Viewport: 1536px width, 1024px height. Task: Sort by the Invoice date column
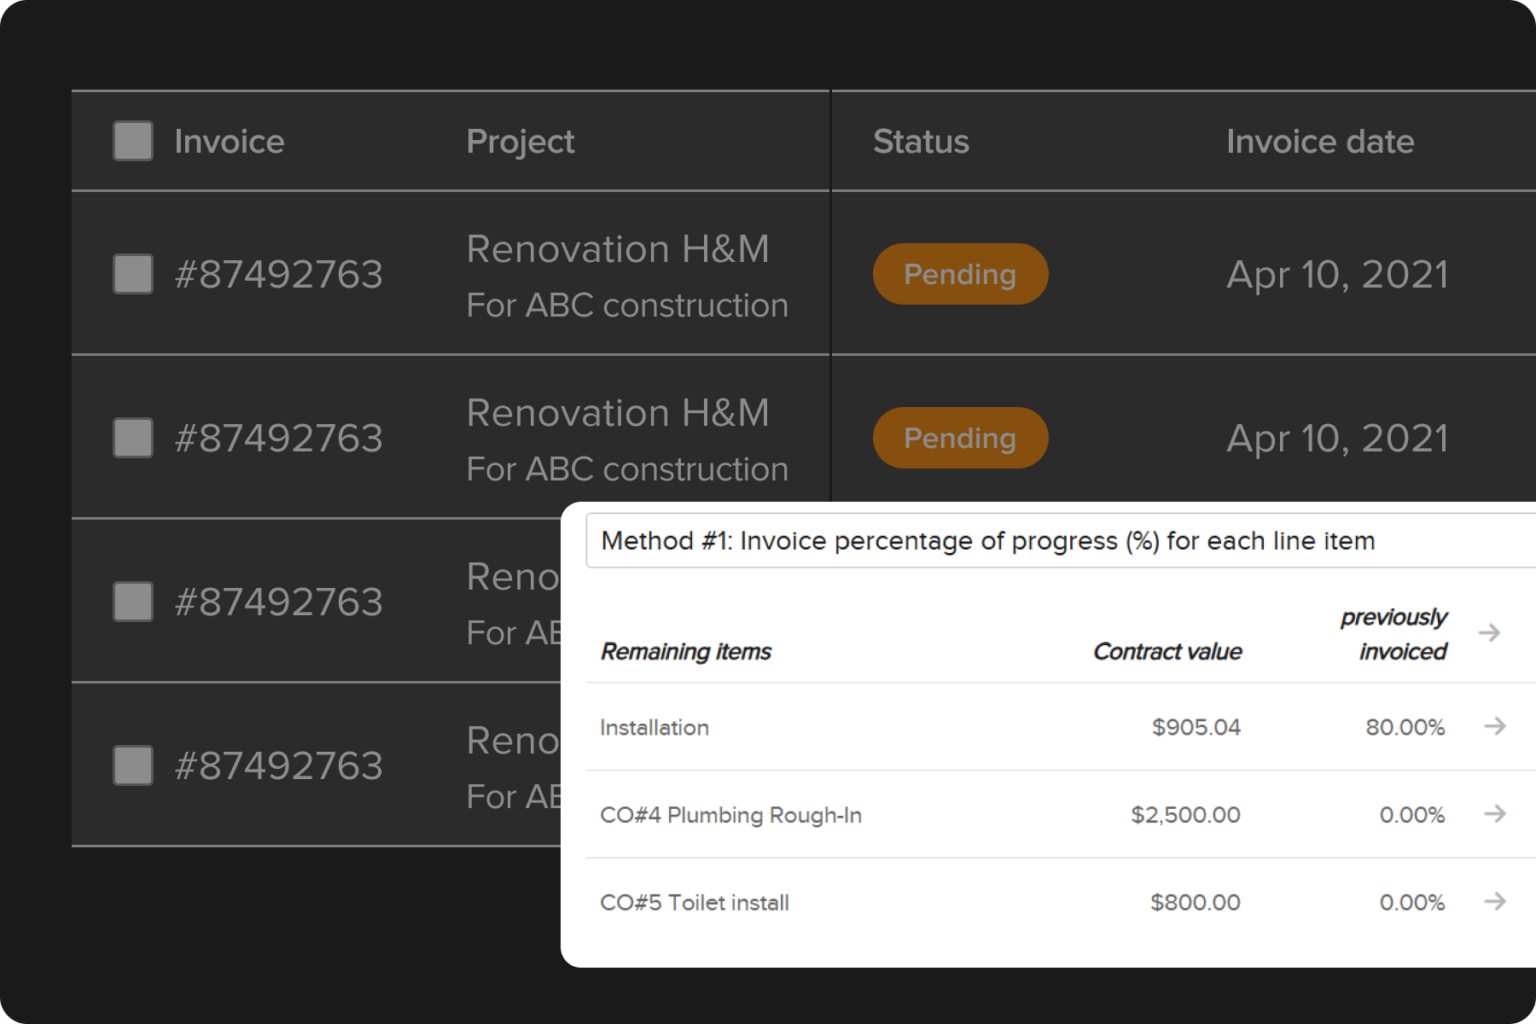pyautogui.click(x=1320, y=141)
